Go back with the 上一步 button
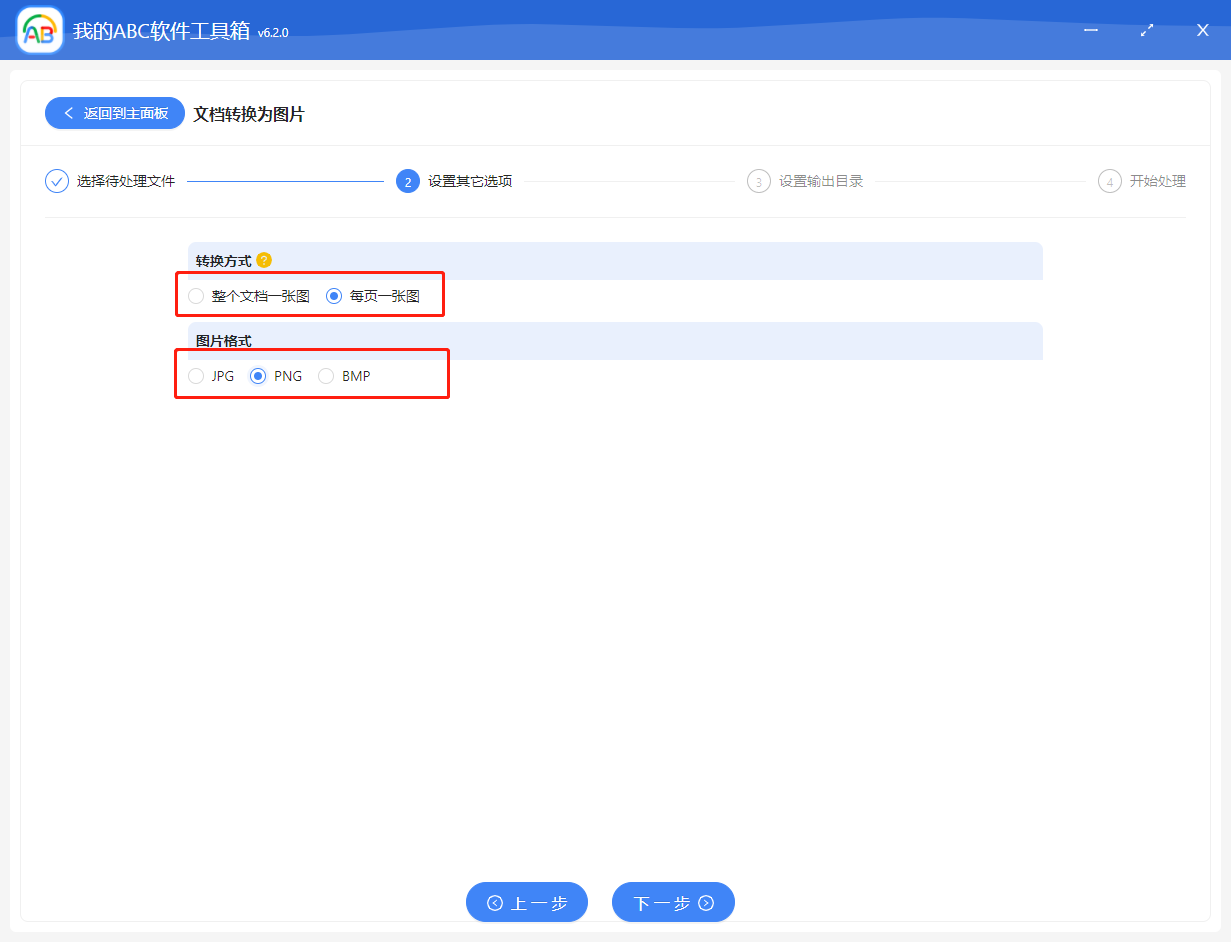Image resolution: width=1231 pixels, height=942 pixels. (527, 903)
